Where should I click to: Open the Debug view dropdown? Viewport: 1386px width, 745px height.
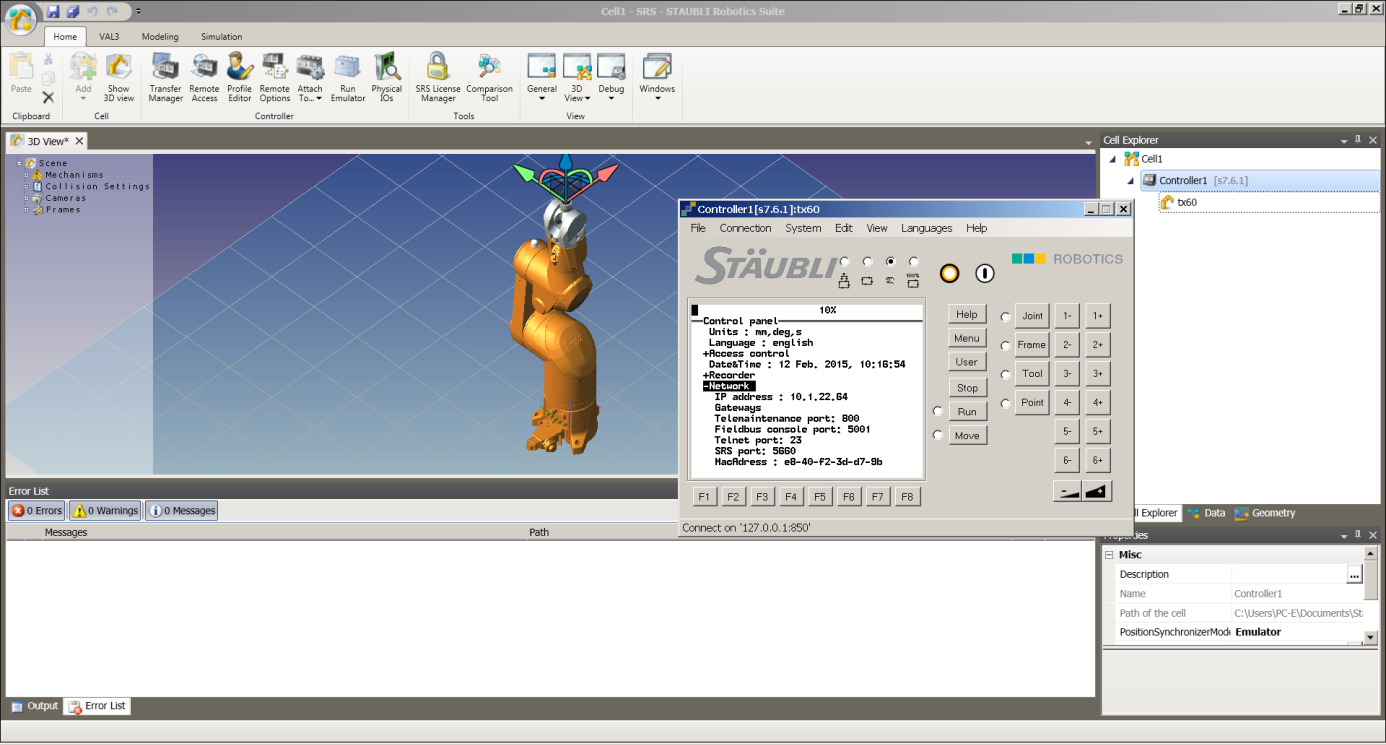pos(611,78)
